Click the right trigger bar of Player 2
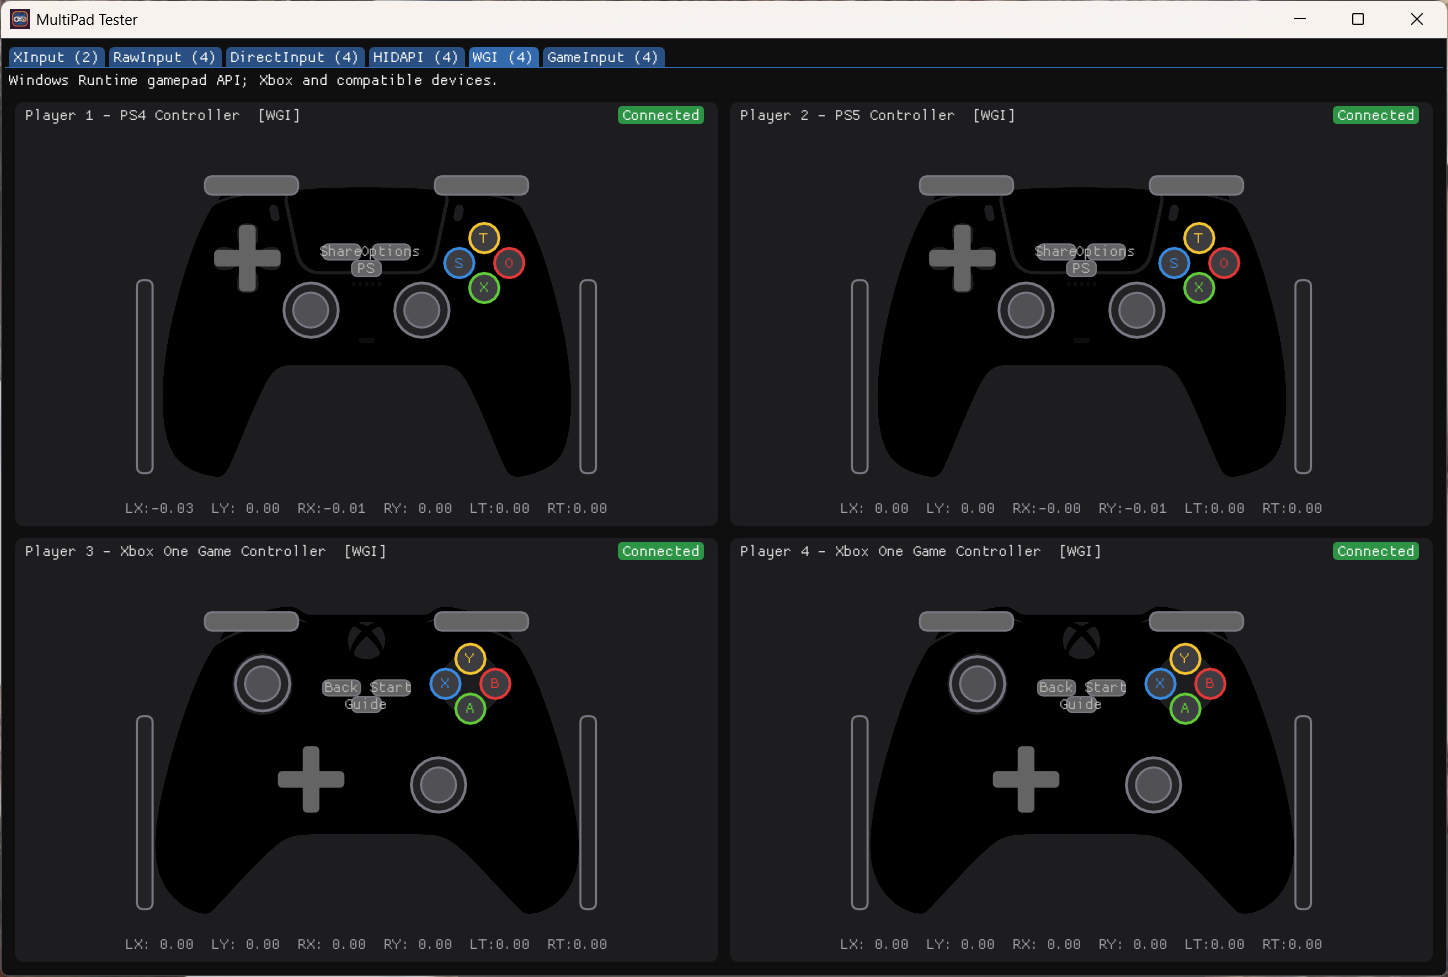Screen dimensions: 1448x977 (x=1303, y=376)
